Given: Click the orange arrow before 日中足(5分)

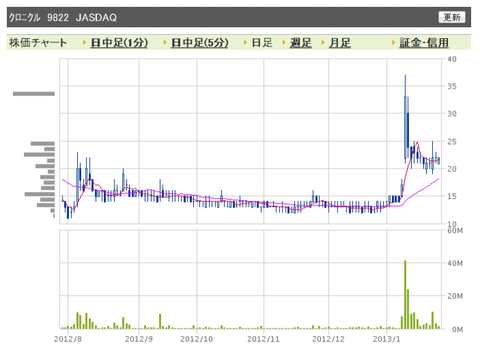Looking at the screenshot, I should (165, 43).
